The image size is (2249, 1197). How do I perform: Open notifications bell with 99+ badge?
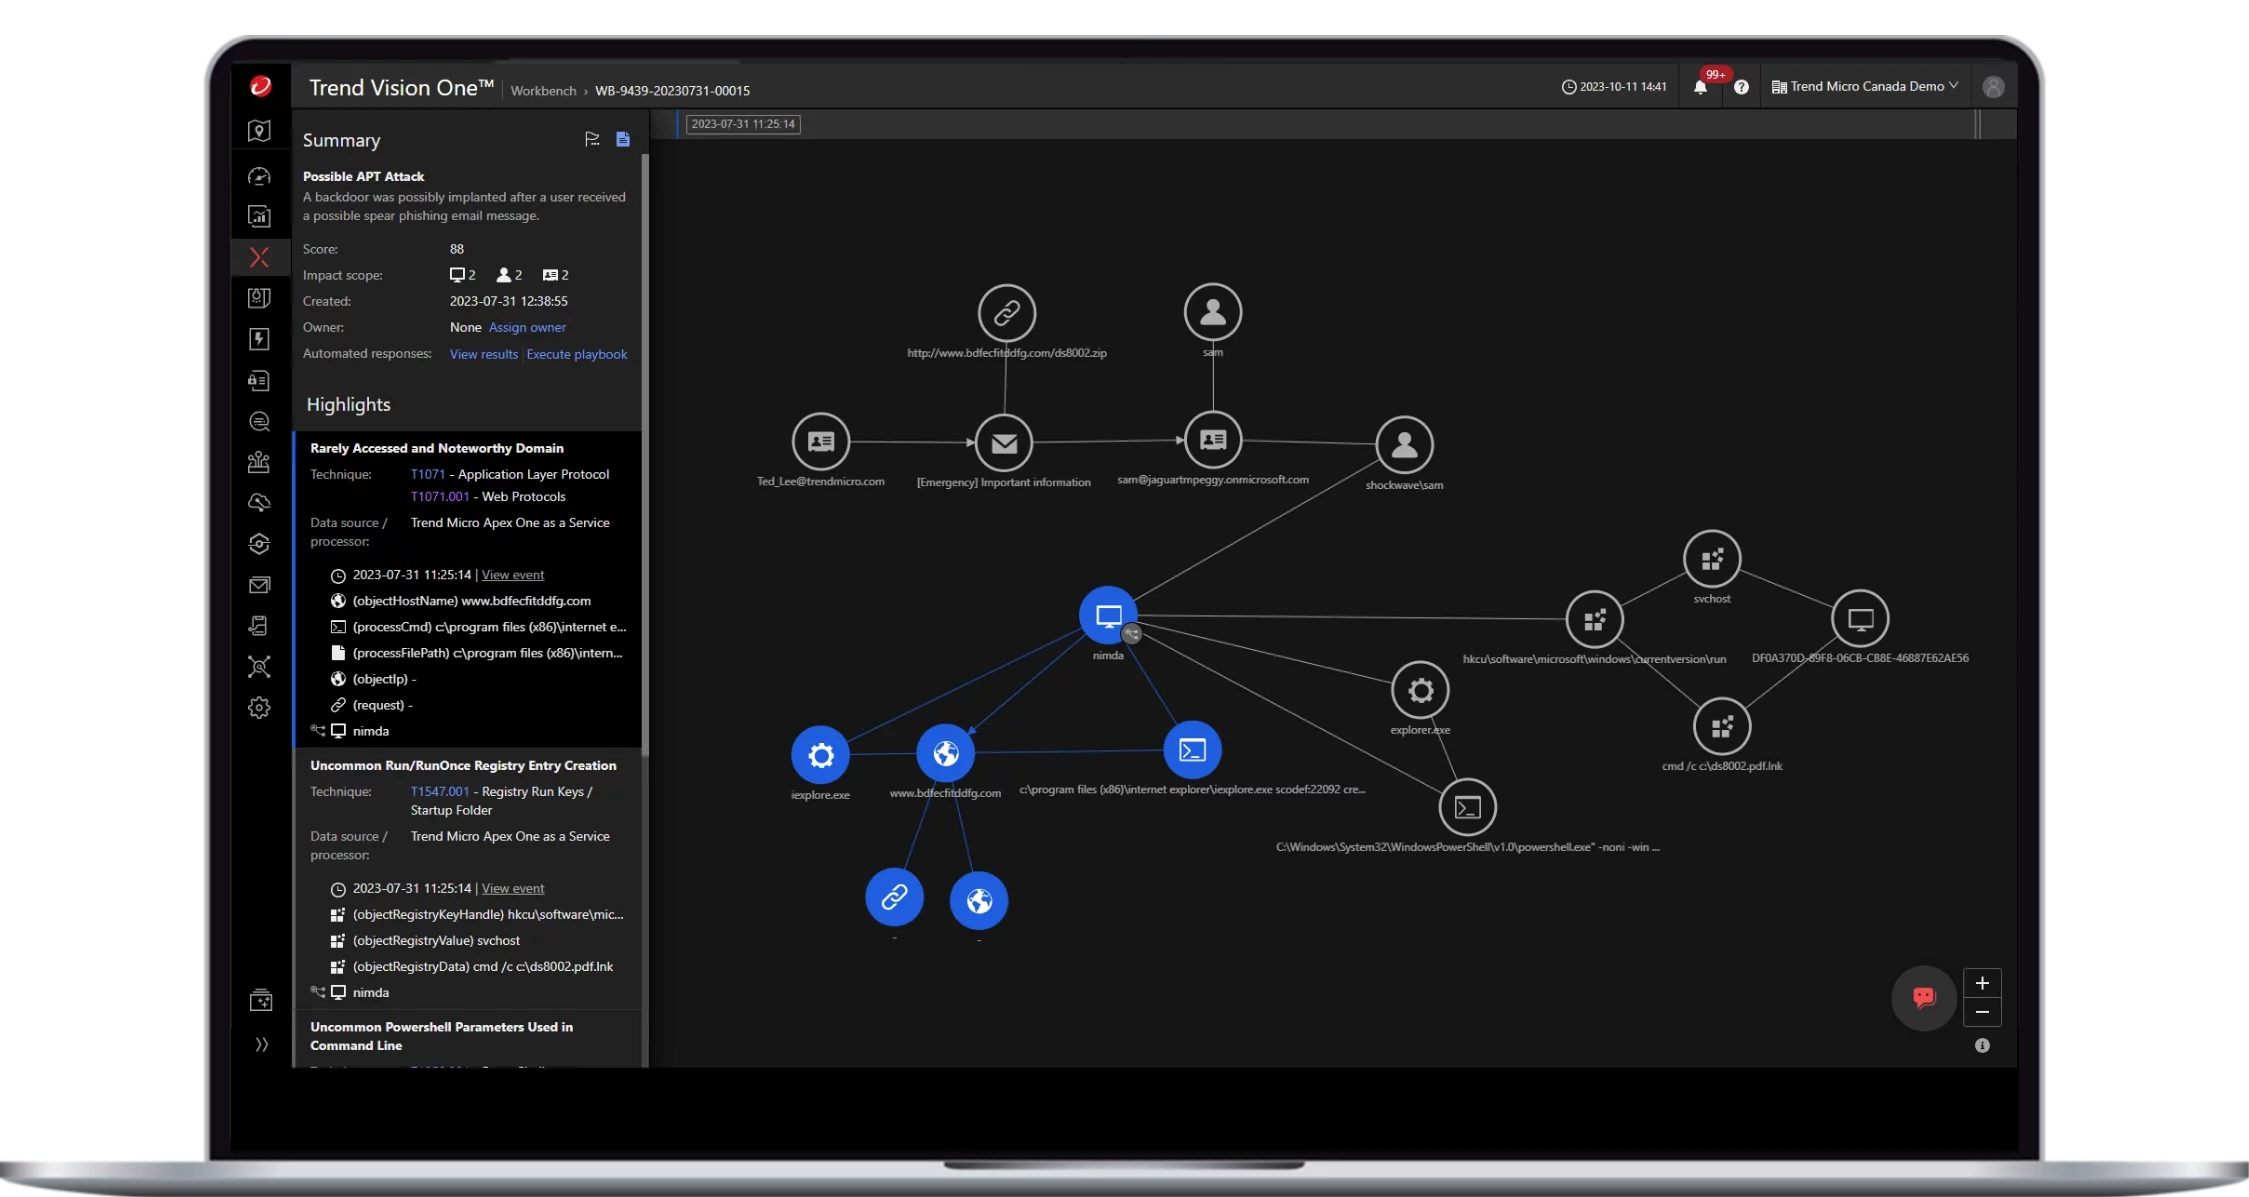(x=1700, y=87)
